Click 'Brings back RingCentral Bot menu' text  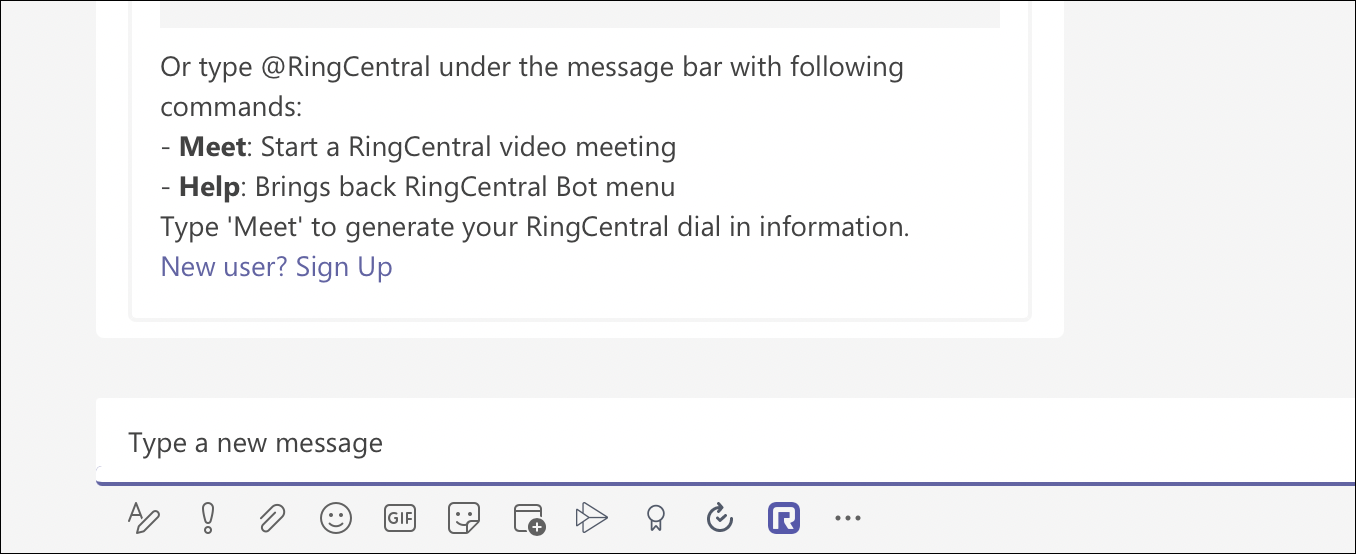coord(465,187)
